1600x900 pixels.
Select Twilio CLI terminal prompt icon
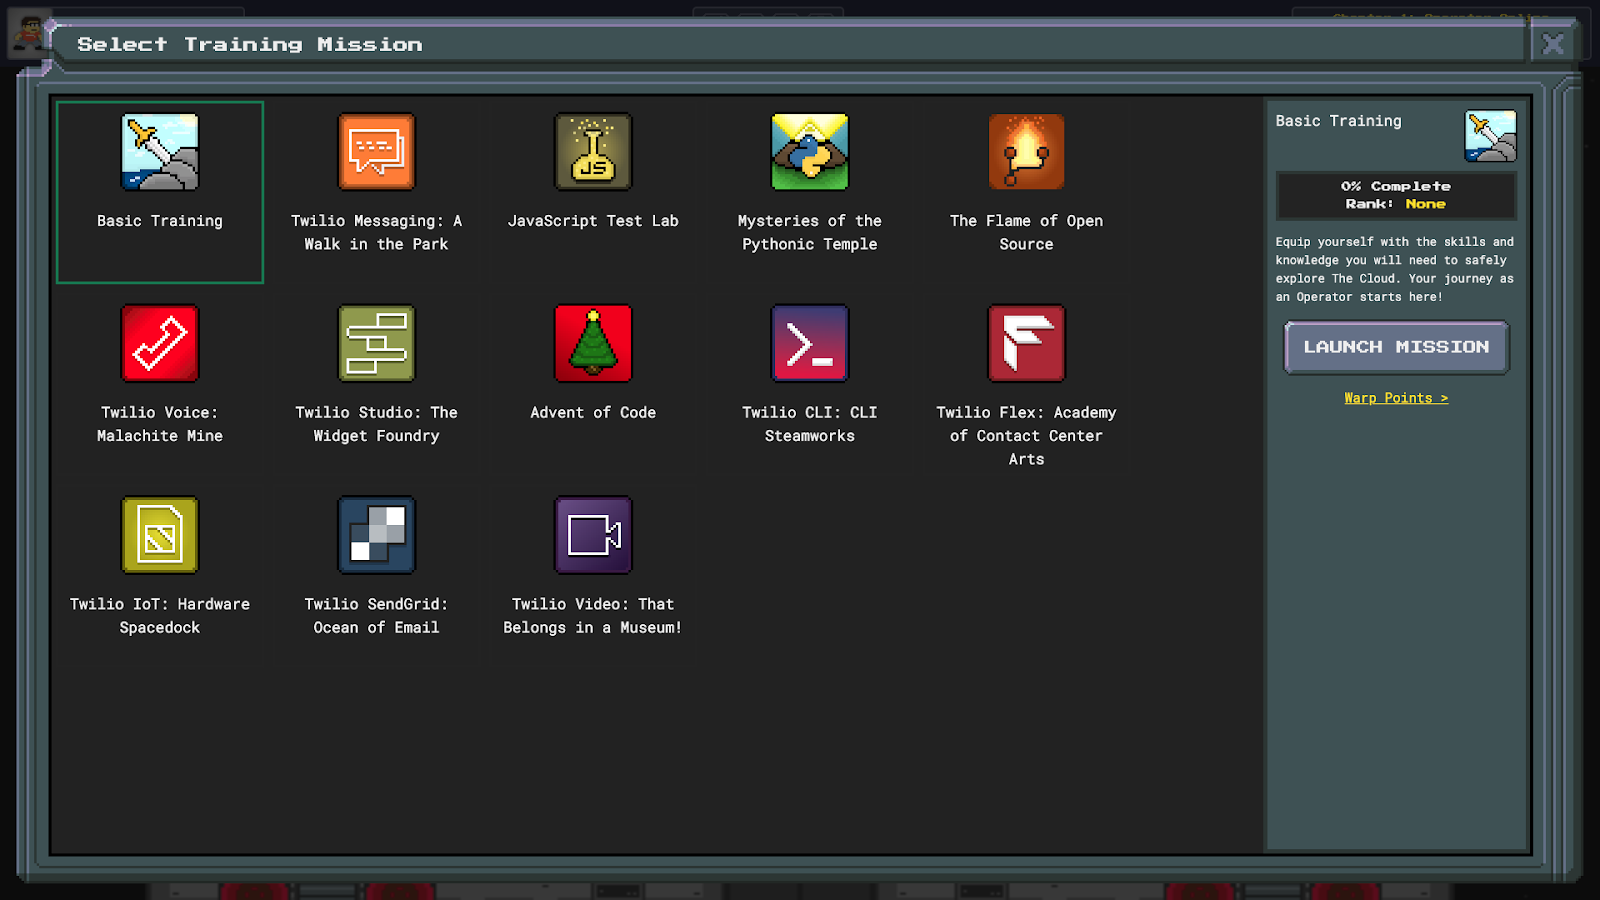pos(810,344)
